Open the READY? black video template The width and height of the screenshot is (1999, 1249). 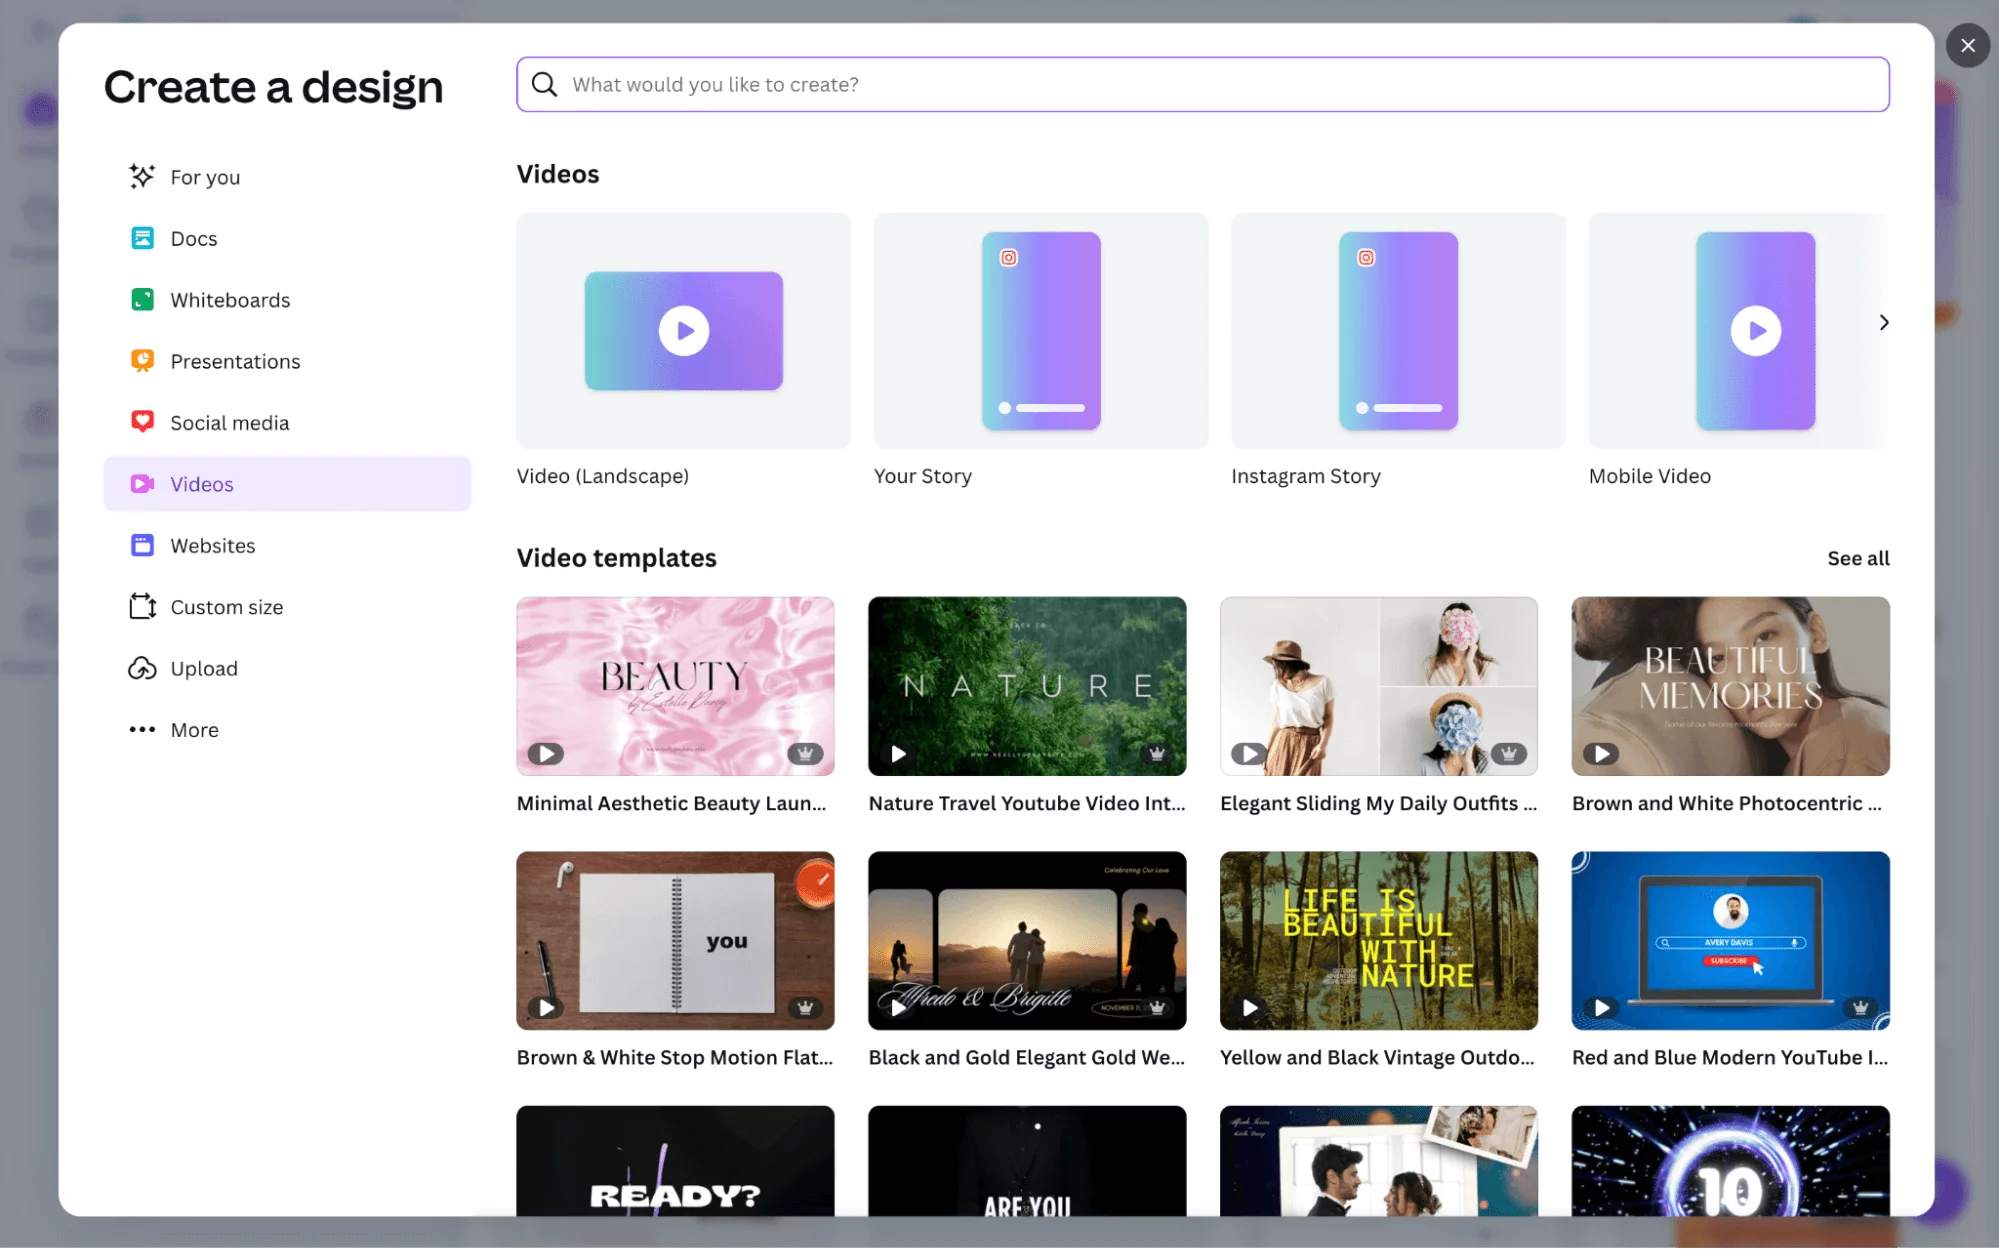click(675, 1161)
